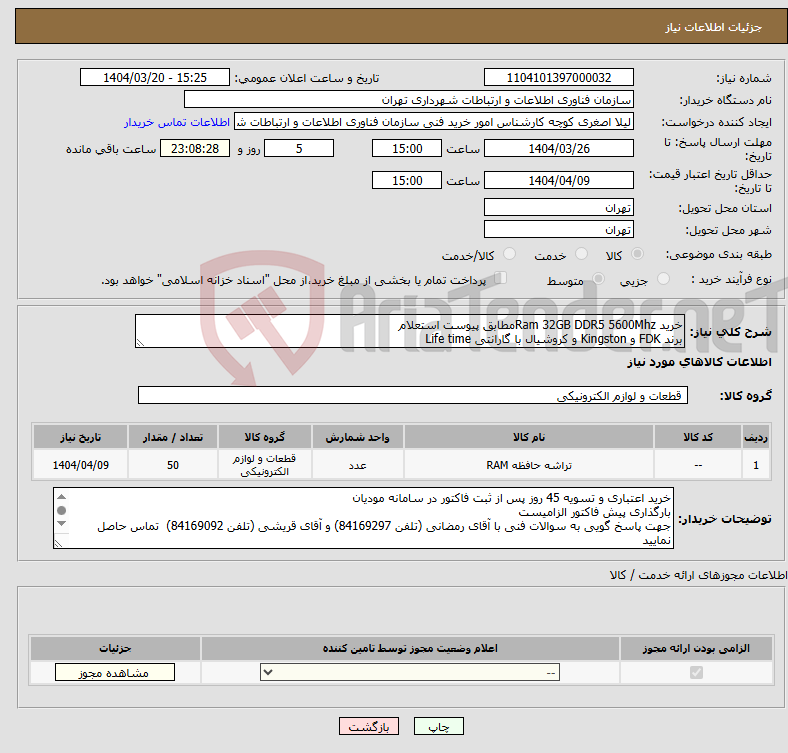Image resolution: width=788 pixels, height=753 pixels.
Task: Select the کالا/خدمت radio button
Action: [510, 254]
